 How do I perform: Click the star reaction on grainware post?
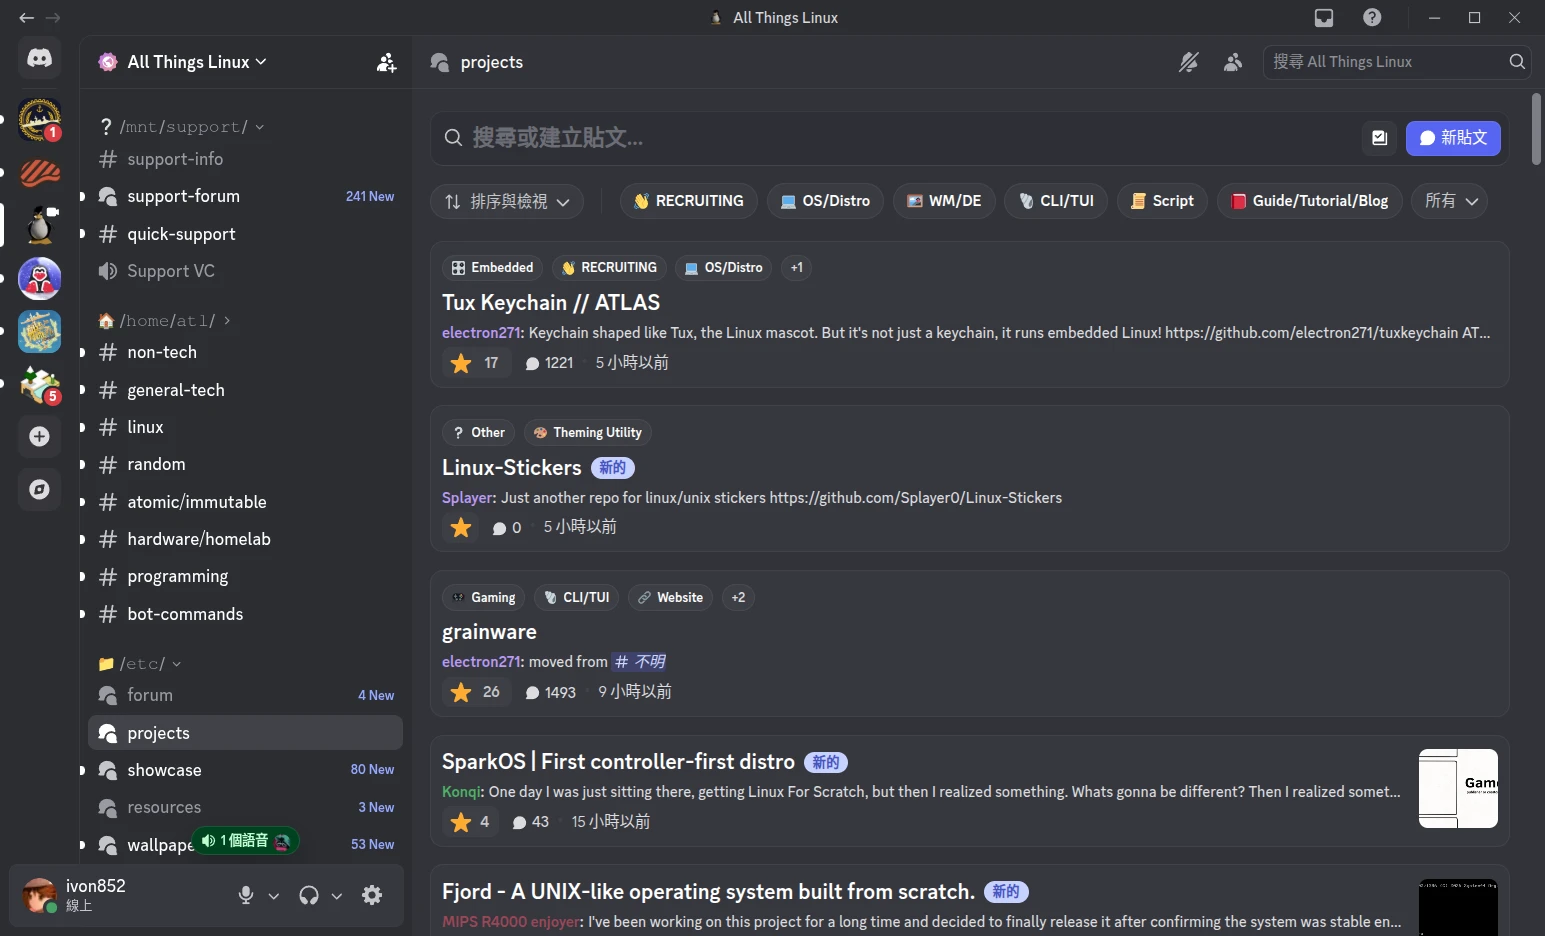(475, 692)
